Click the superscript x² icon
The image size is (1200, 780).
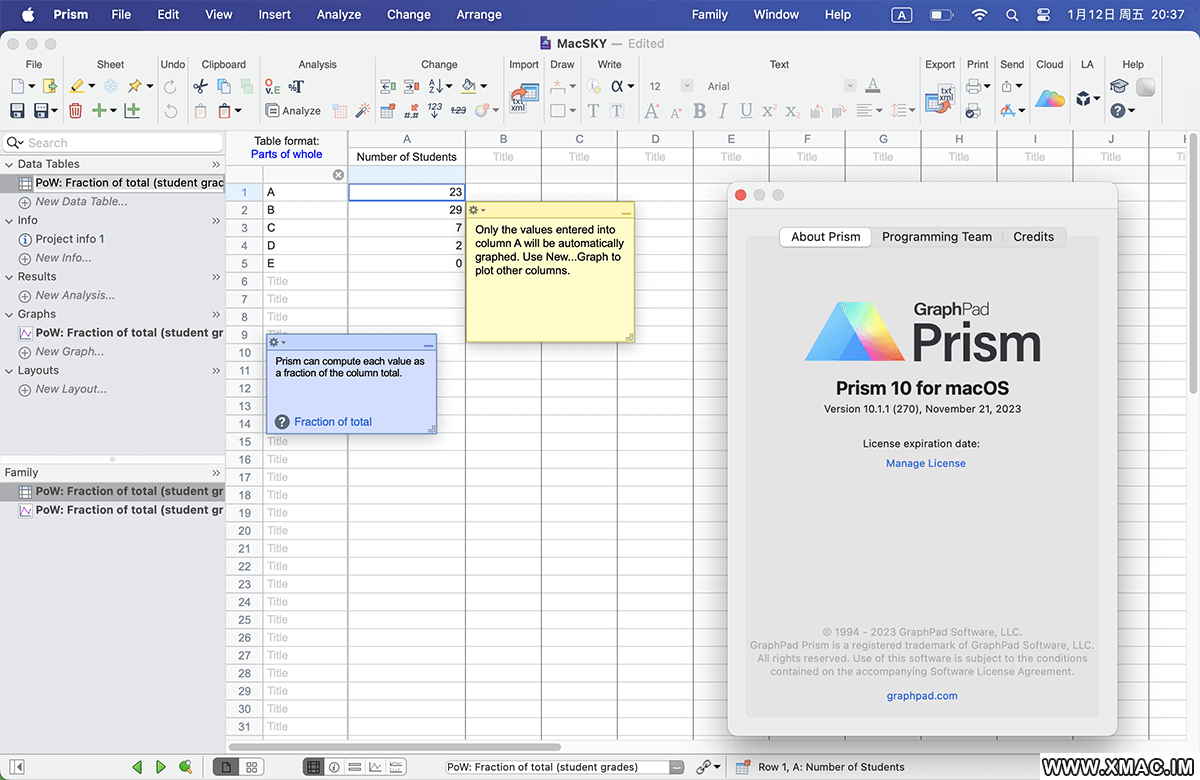[769, 111]
